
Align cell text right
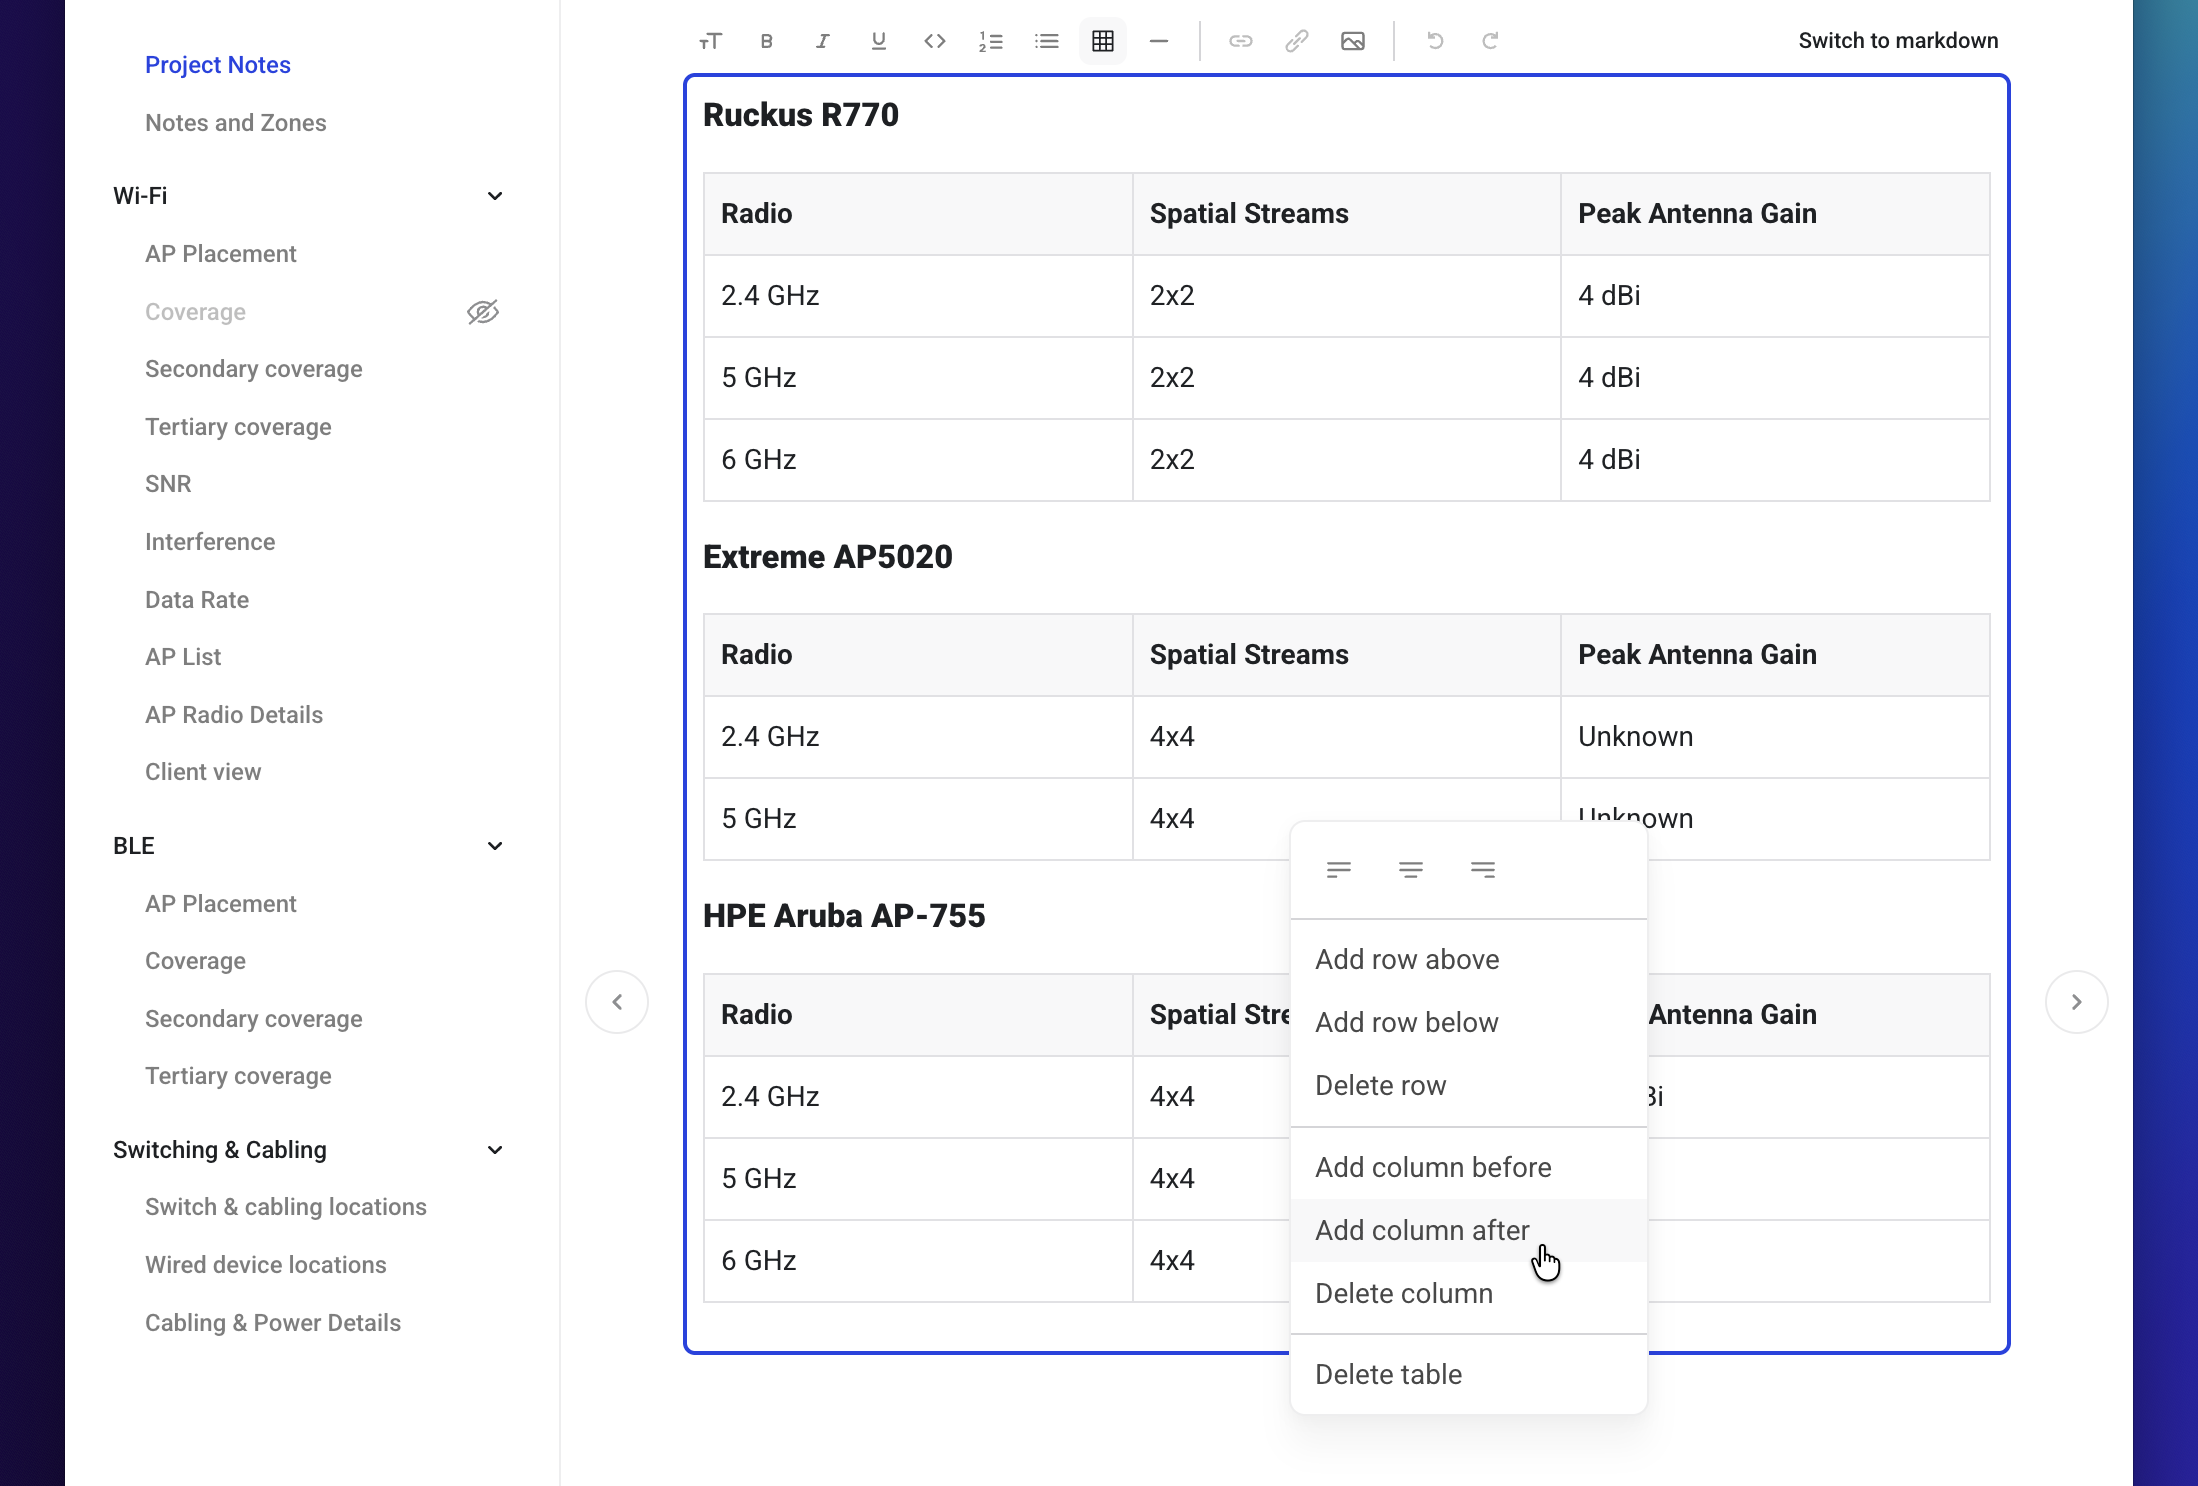coord(1483,870)
